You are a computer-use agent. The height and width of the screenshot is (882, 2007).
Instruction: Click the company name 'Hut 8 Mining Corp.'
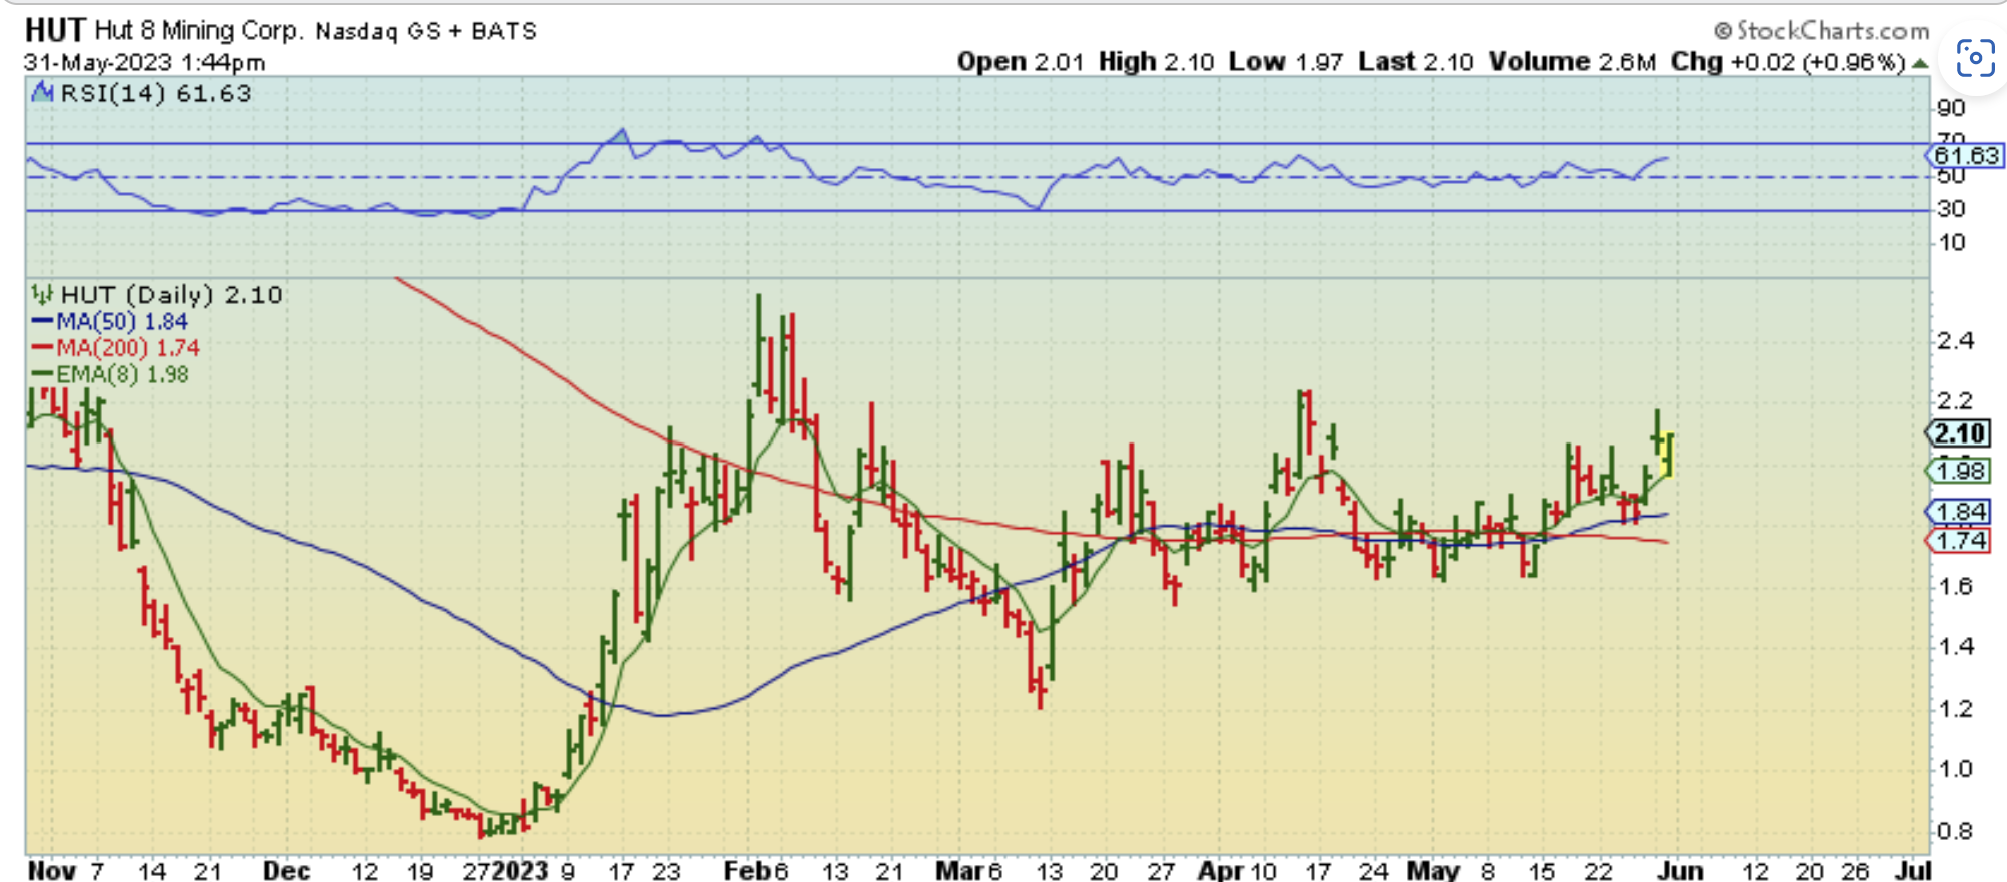tap(198, 30)
